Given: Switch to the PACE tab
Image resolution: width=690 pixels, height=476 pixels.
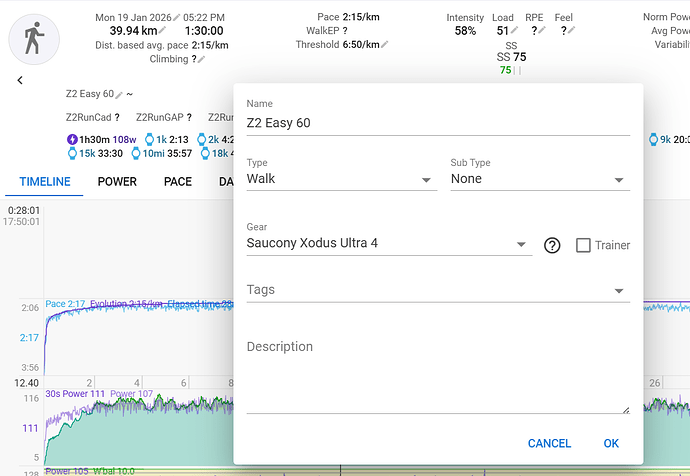Looking at the screenshot, I should pyautogui.click(x=178, y=182).
